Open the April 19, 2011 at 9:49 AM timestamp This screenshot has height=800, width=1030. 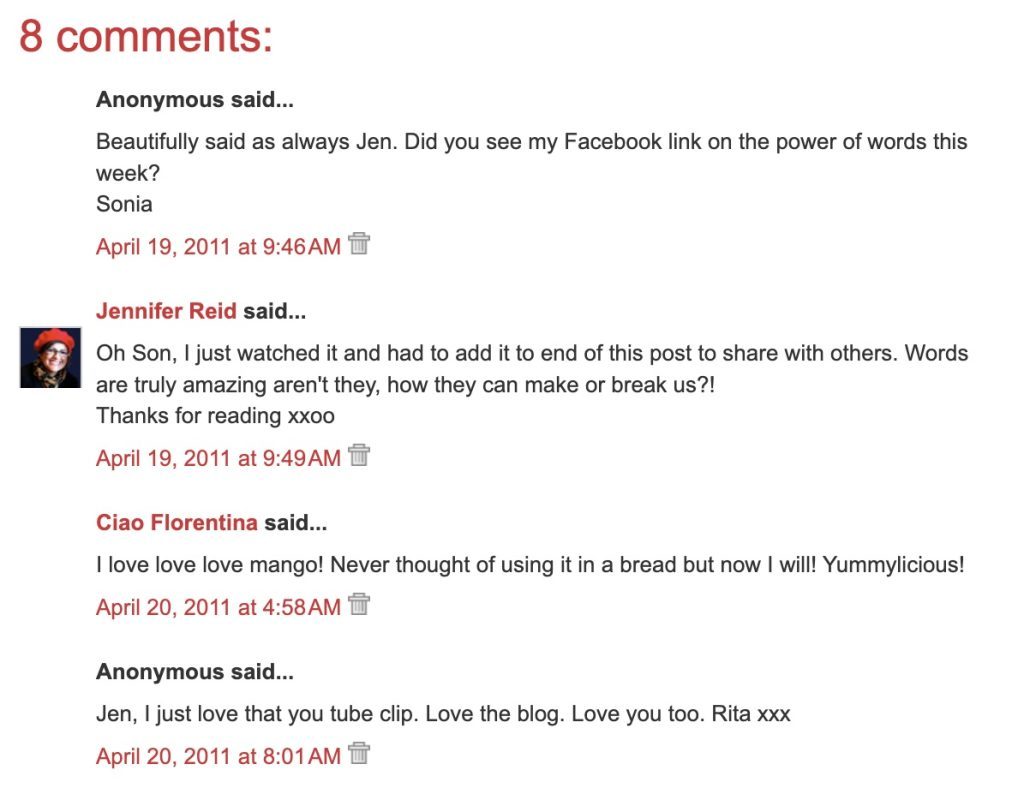pyautogui.click(x=218, y=458)
